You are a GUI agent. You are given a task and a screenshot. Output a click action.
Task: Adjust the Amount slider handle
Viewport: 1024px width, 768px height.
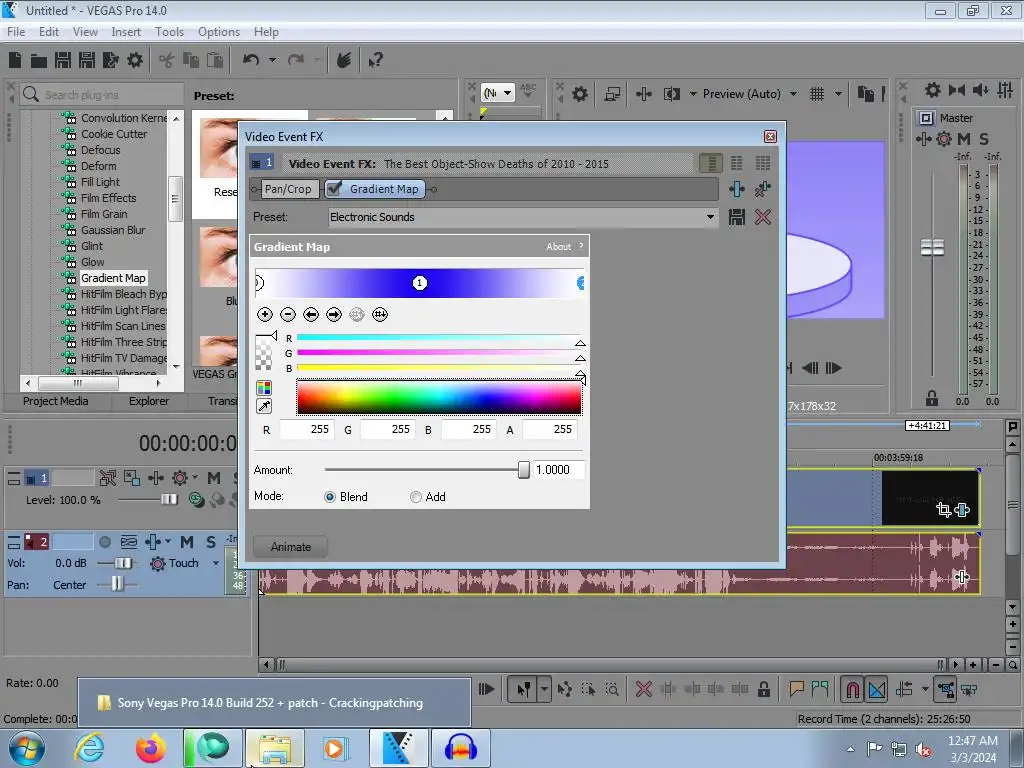pyautogui.click(x=524, y=470)
